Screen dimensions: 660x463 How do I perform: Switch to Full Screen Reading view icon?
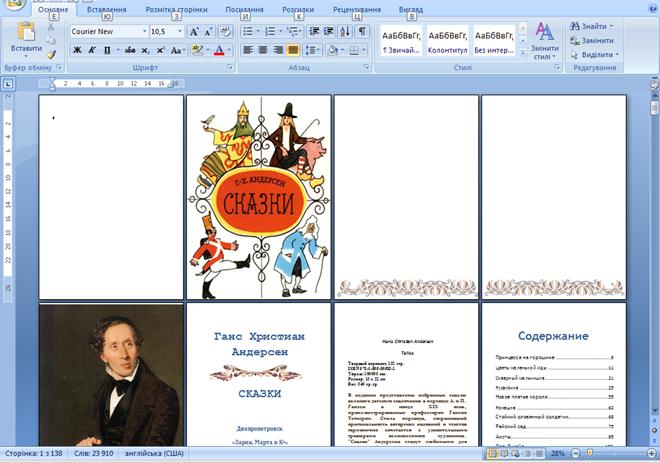[504, 453]
